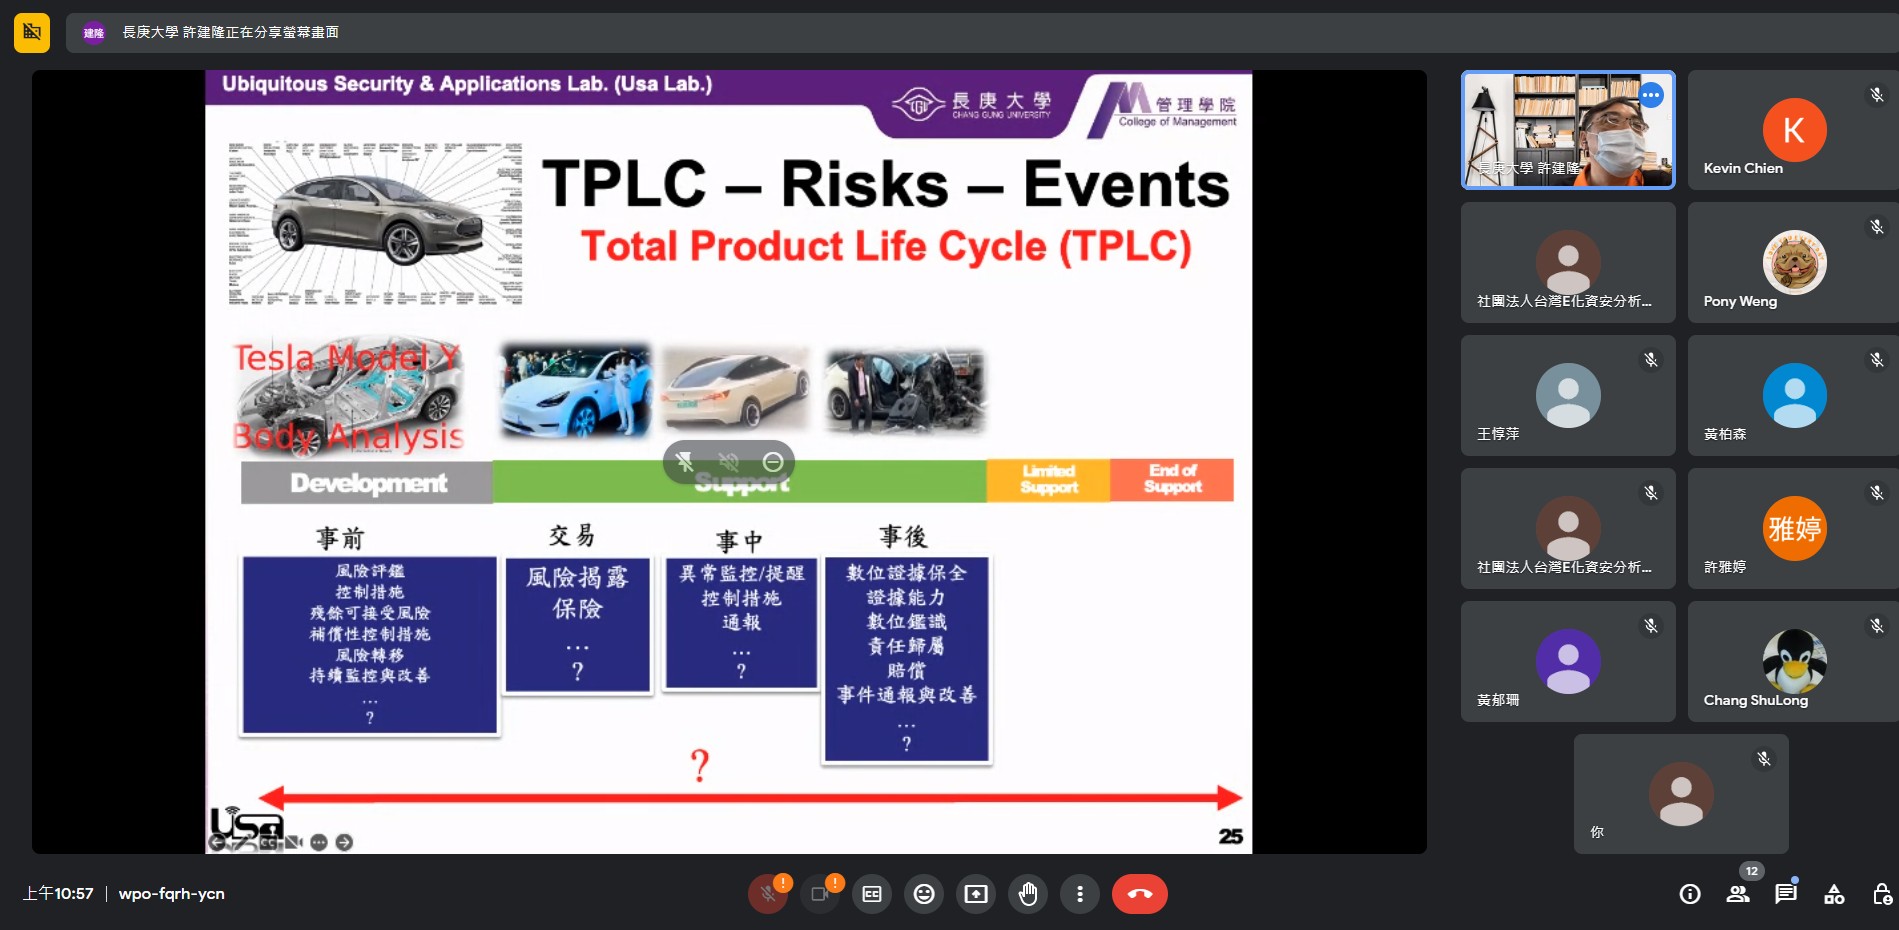Go to the previous slide with the left-arrow icon
1899x930 pixels.
(216, 843)
